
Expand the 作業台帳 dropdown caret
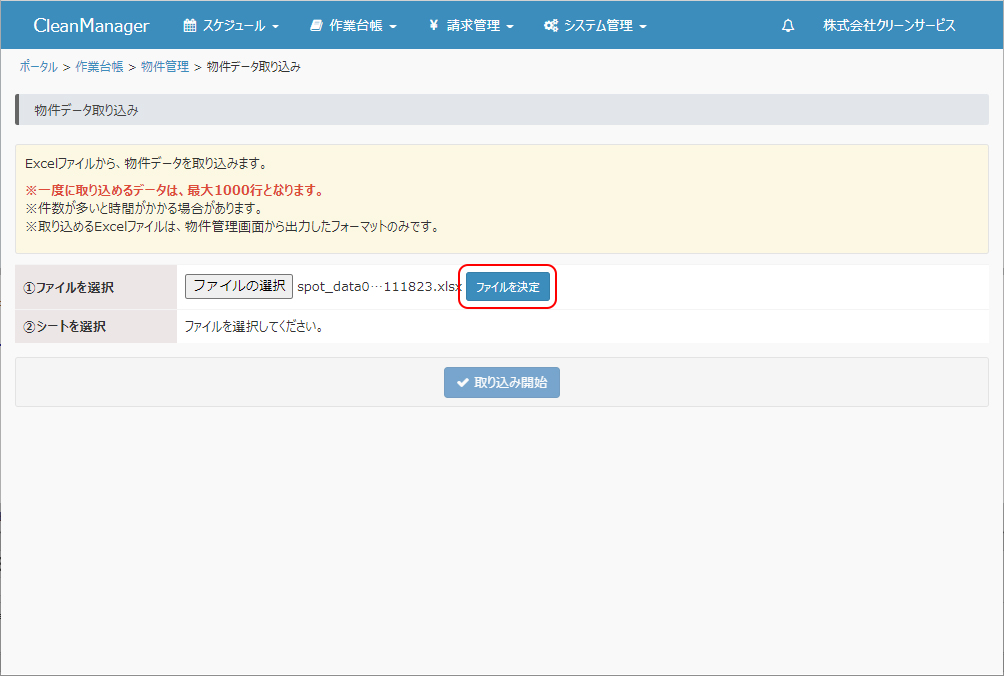click(x=393, y=27)
